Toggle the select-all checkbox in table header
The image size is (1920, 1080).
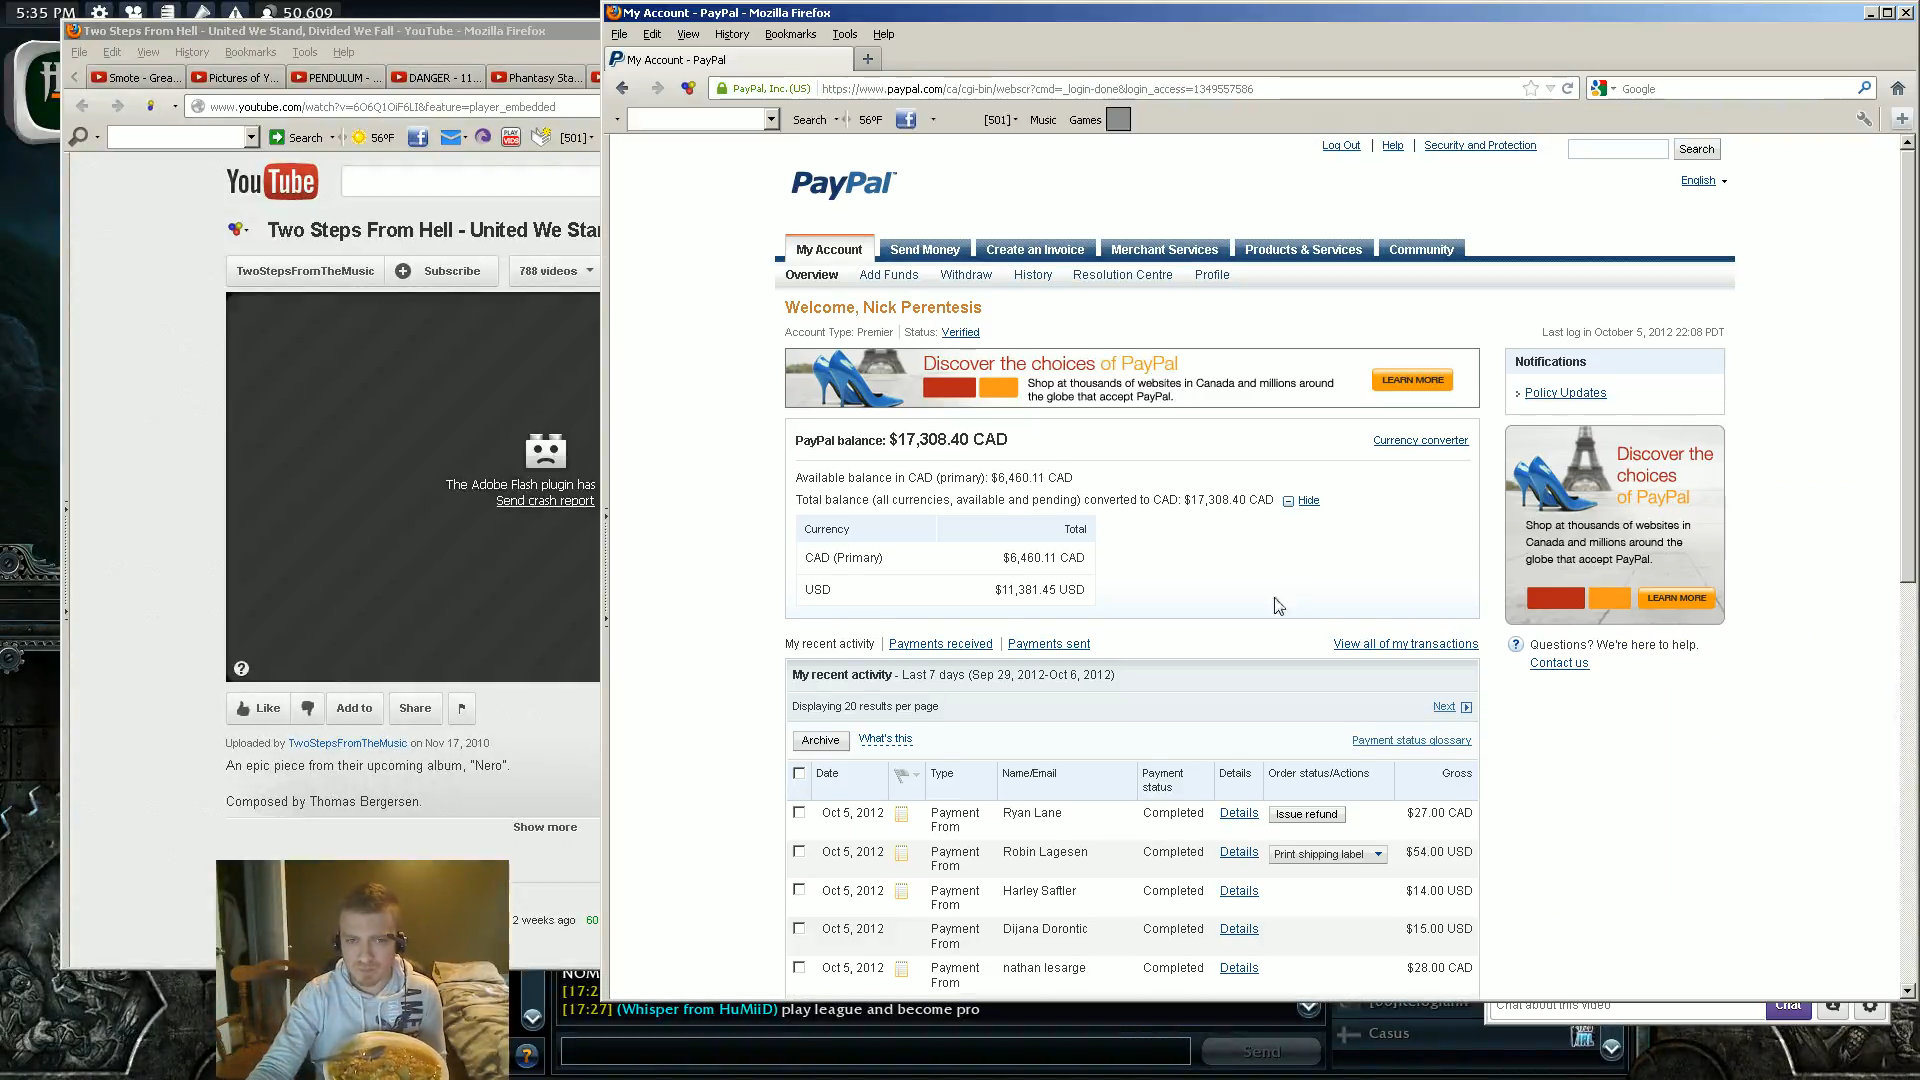799,773
